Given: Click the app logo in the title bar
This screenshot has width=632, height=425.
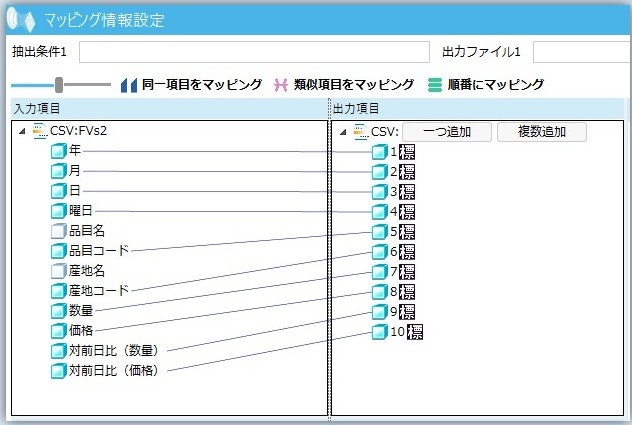Looking at the screenshot, I should point(21,21).
